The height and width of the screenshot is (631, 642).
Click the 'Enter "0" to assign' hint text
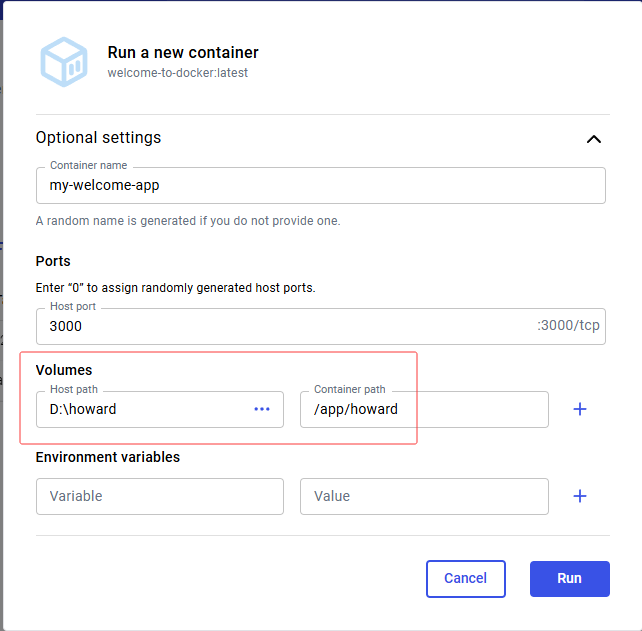[x=175, y=287]
